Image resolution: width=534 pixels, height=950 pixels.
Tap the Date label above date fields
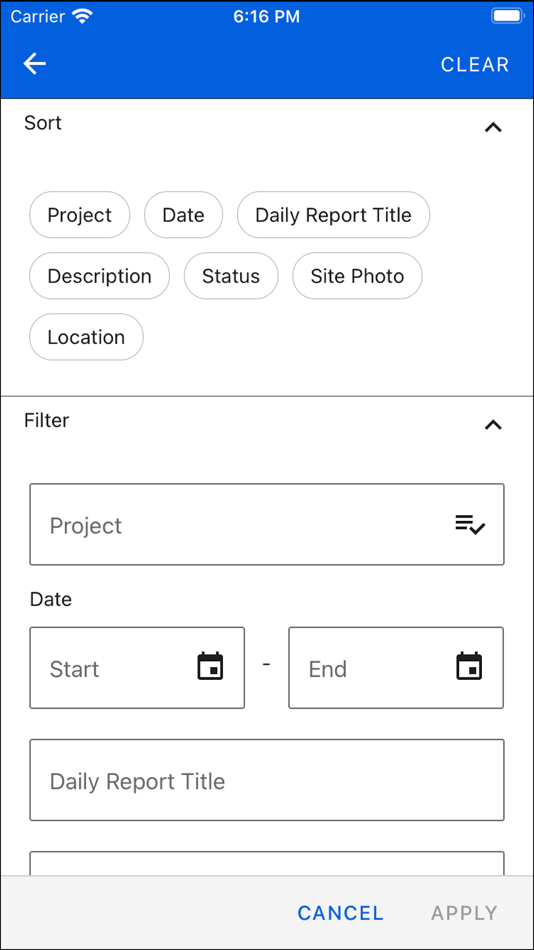(x=51, y=600)
